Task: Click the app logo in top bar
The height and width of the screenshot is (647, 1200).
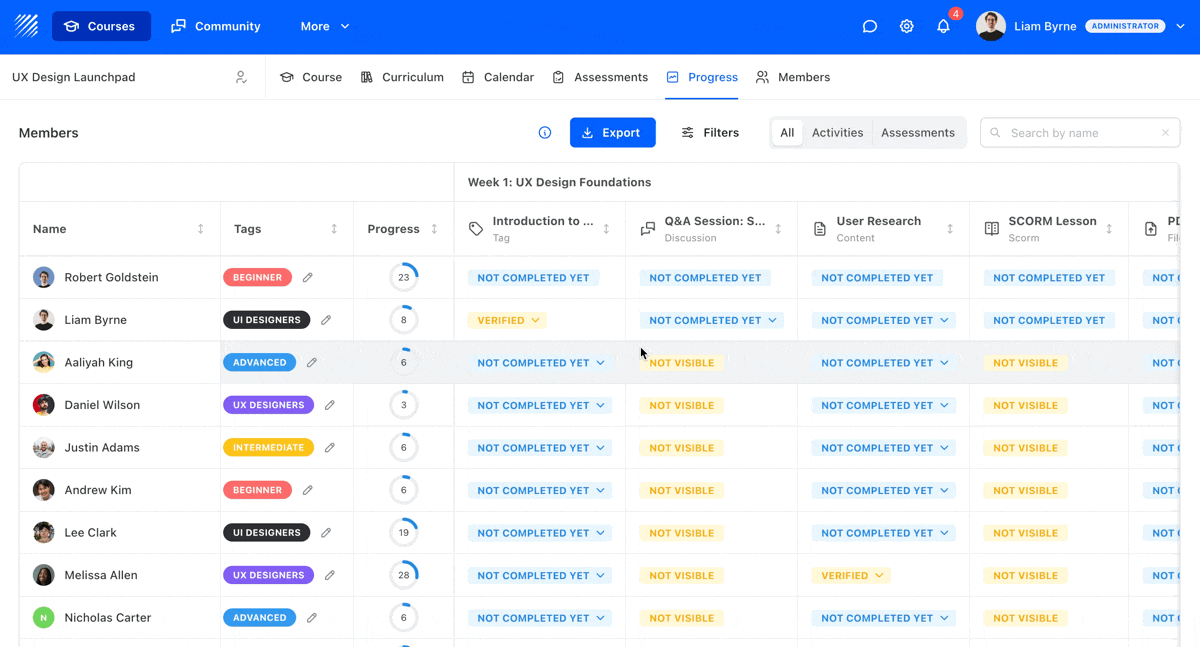Action: (x=27, y=26)
